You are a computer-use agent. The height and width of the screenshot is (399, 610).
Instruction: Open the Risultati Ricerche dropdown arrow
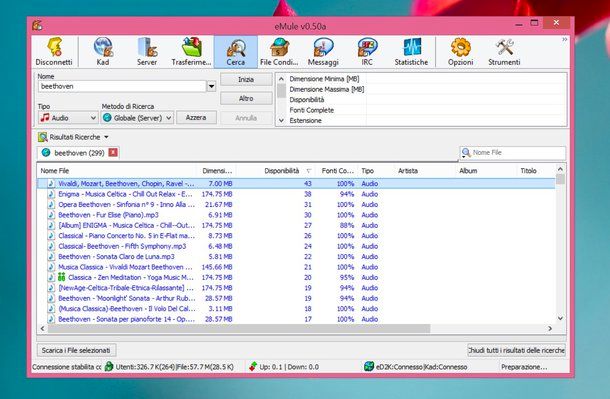pos(106,137)
